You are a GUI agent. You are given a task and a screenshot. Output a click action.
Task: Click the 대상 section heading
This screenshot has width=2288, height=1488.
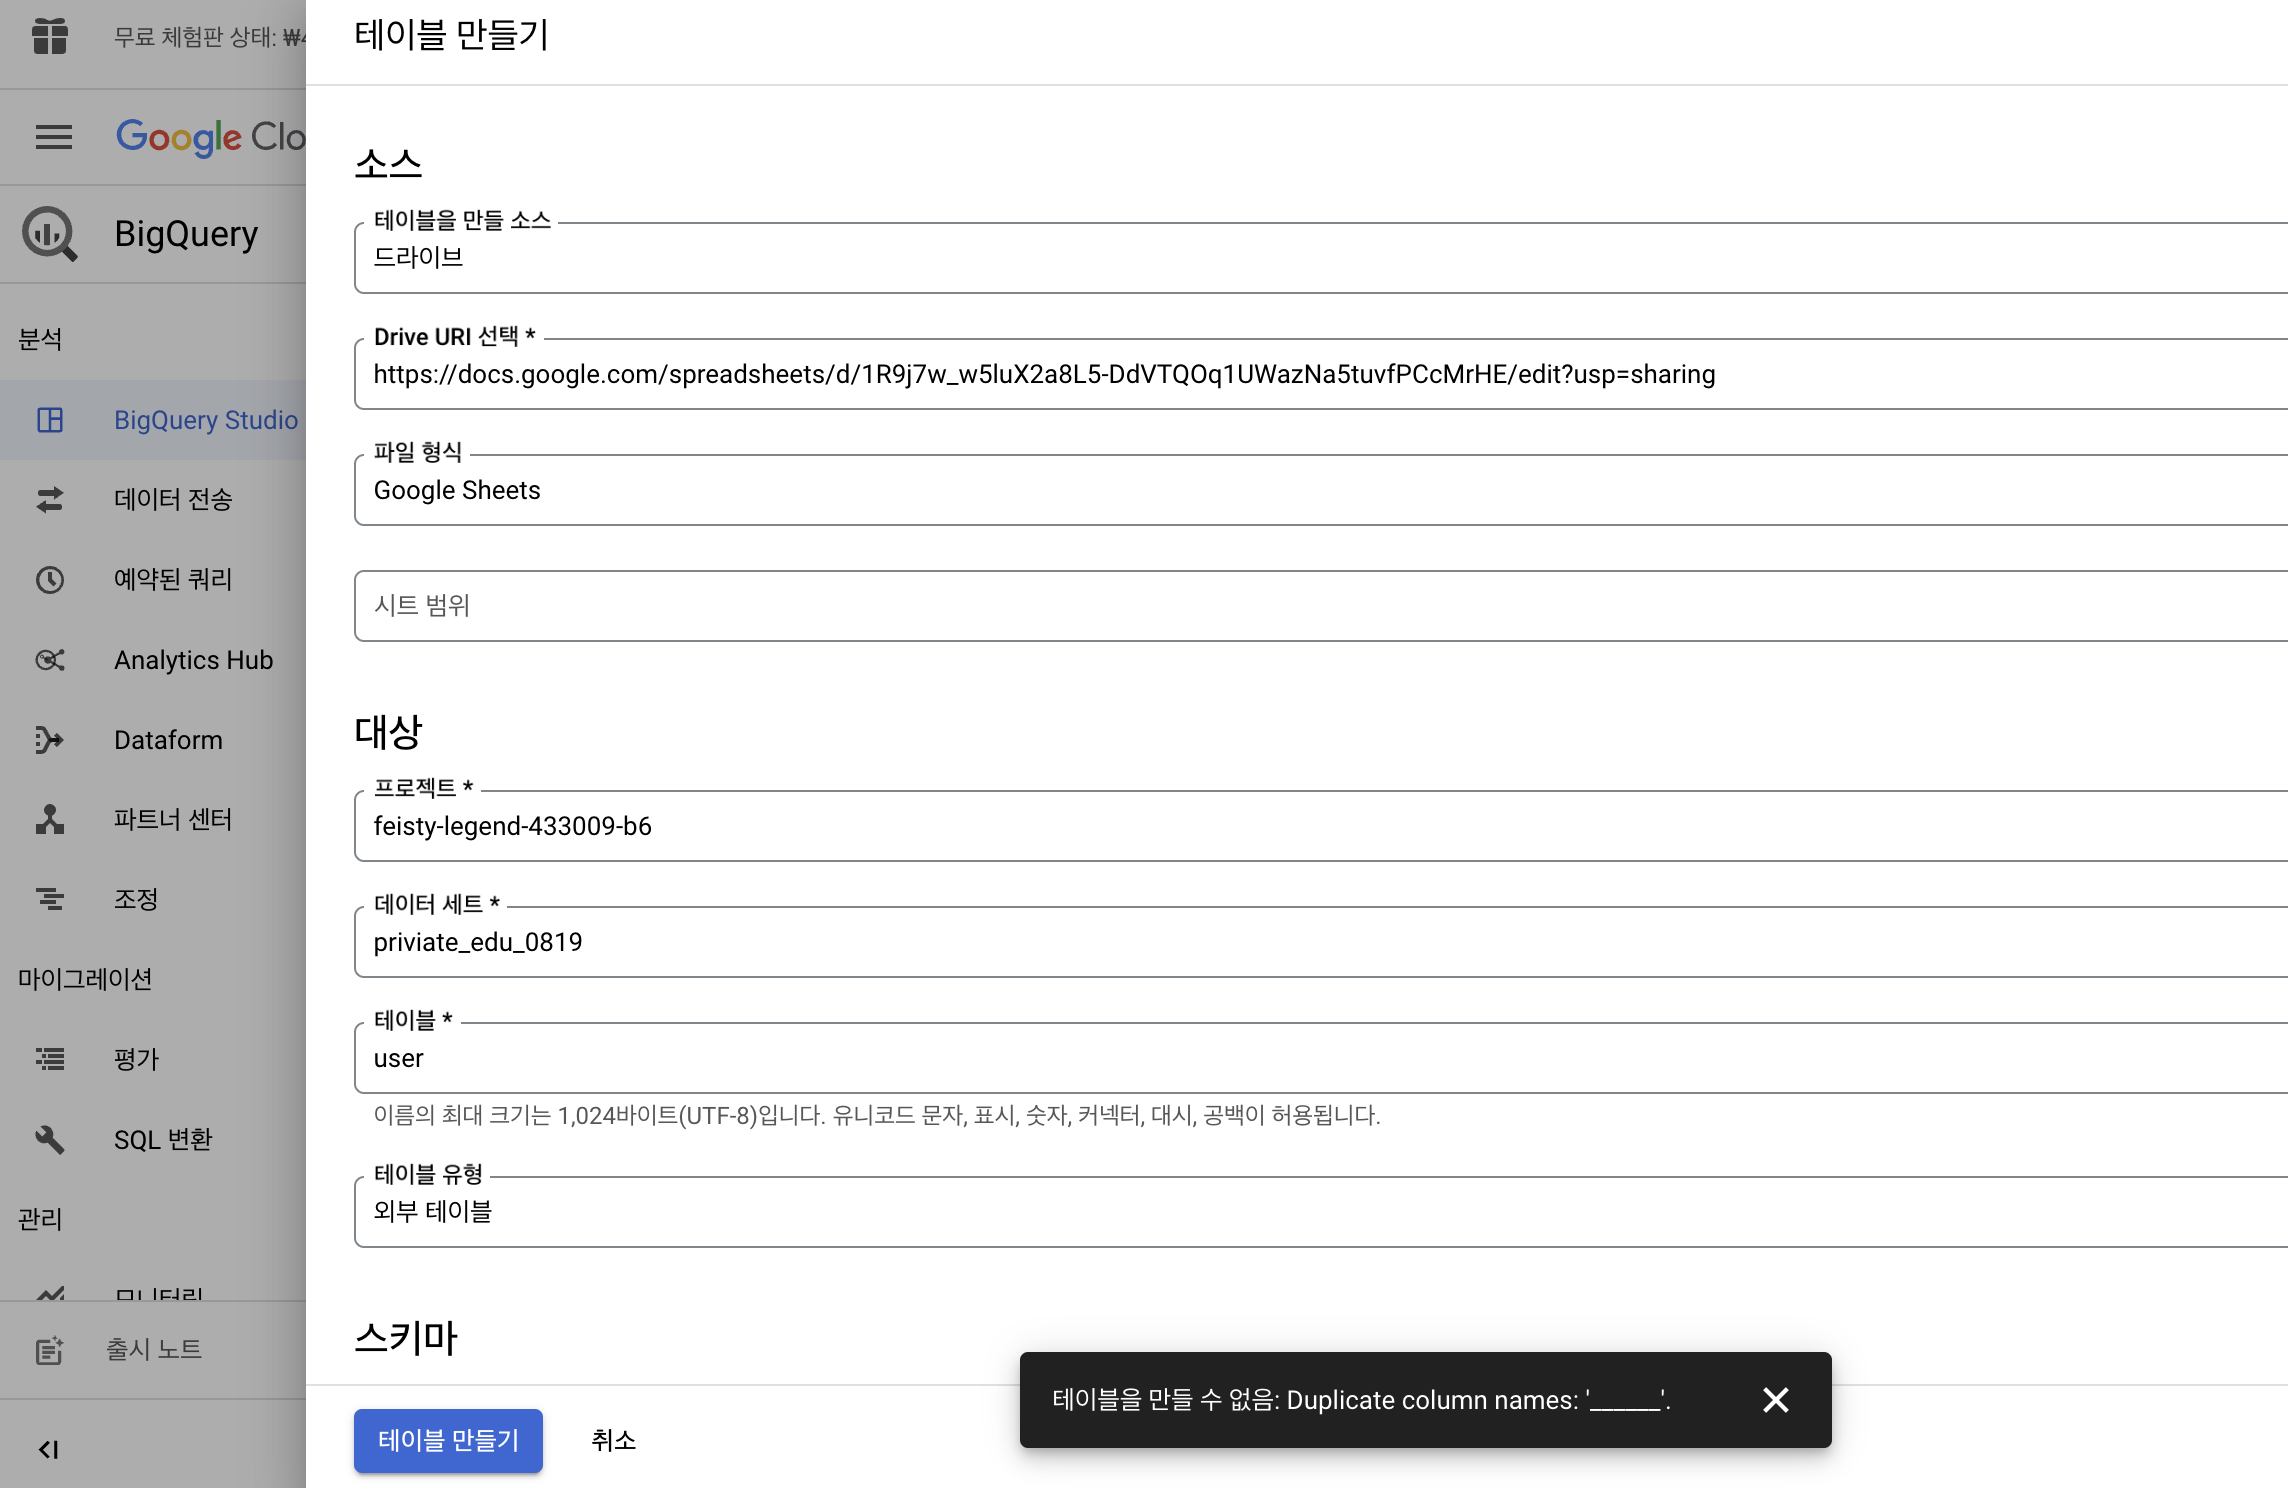click(x=388, y=732)
